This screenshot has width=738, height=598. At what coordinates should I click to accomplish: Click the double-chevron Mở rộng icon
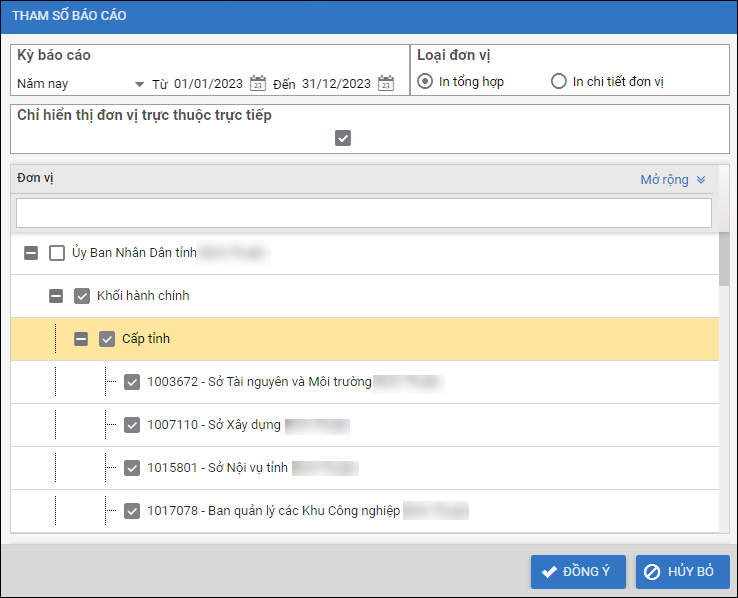pos(701,180)
